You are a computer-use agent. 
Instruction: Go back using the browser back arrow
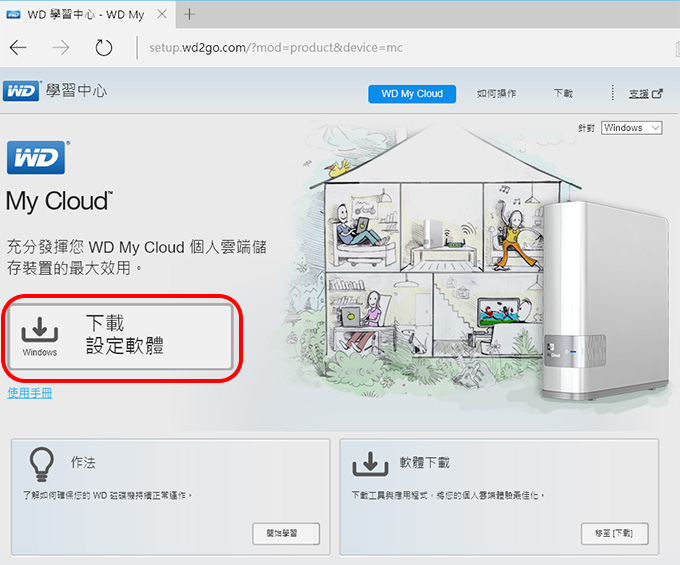(18, 48)
